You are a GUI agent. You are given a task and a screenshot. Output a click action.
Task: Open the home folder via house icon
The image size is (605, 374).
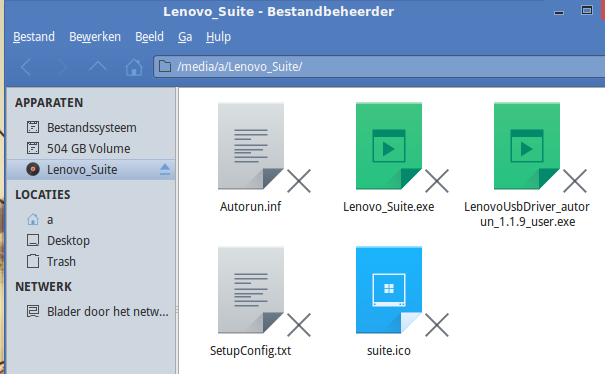pyautogui.click(x=134, y=67)
